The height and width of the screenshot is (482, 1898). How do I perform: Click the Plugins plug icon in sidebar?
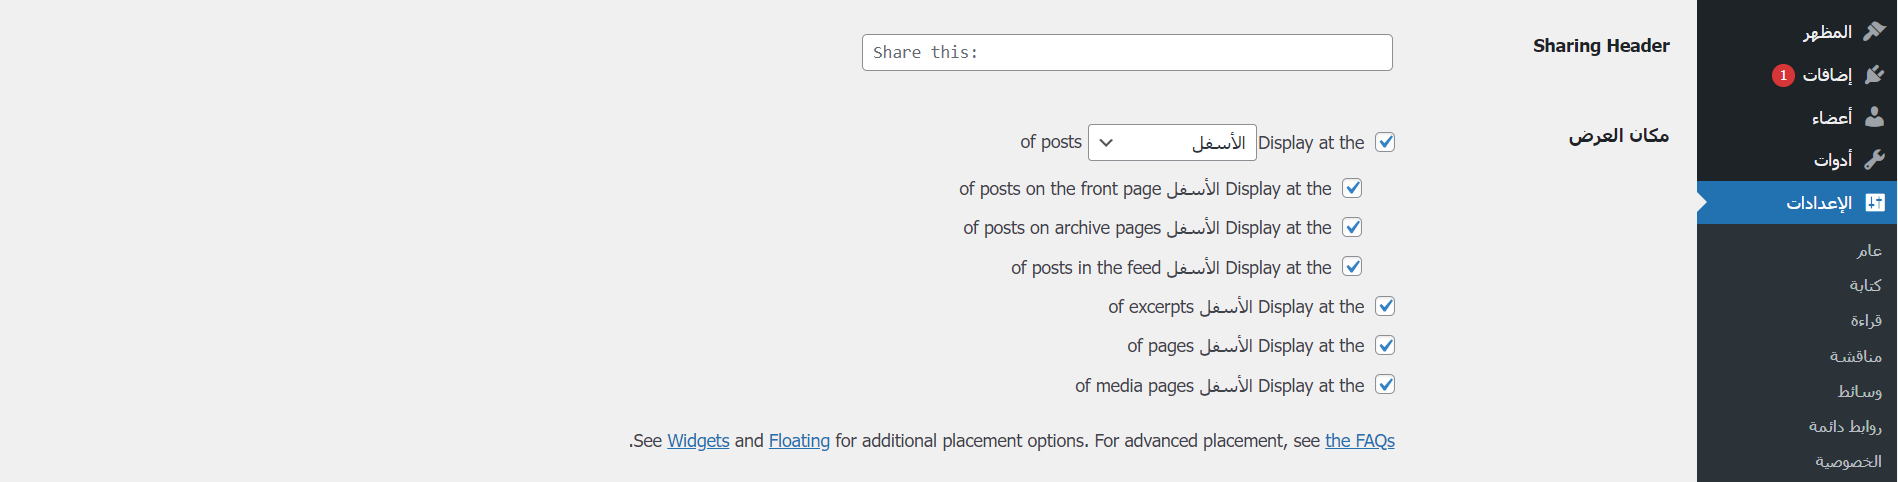(1874, 75)
